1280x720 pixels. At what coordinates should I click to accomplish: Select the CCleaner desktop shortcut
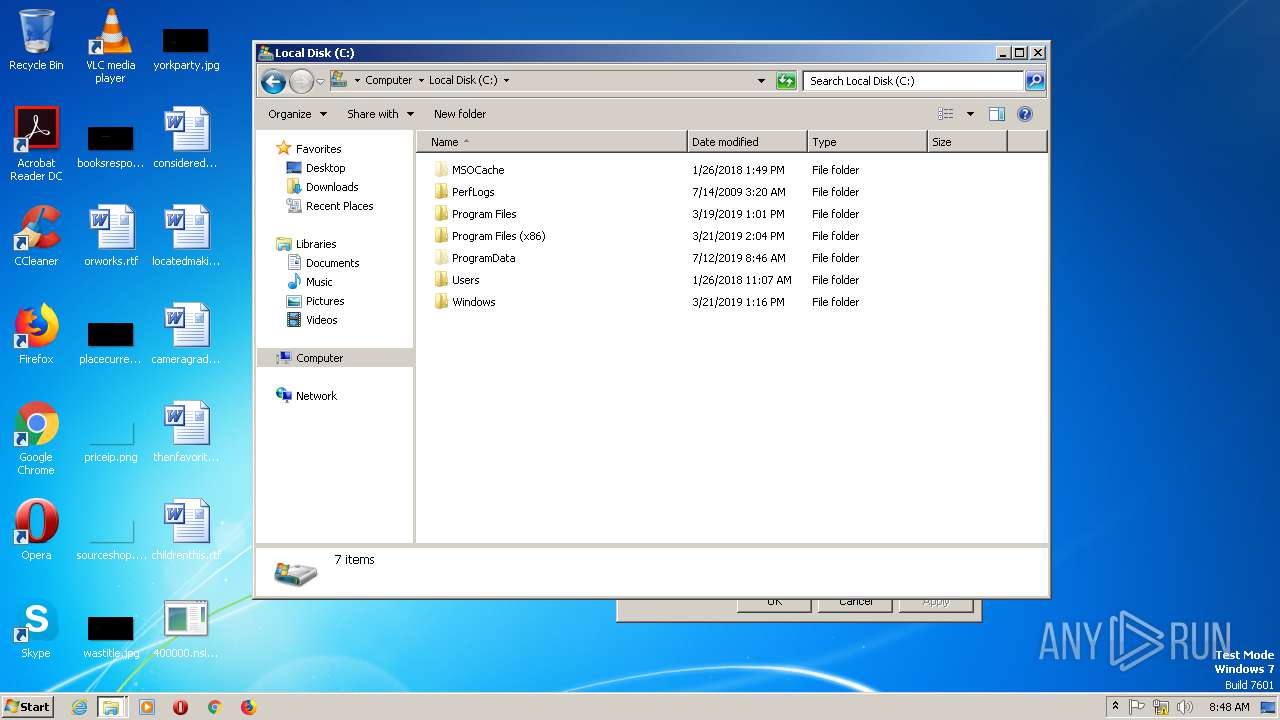tap(36, 236)
